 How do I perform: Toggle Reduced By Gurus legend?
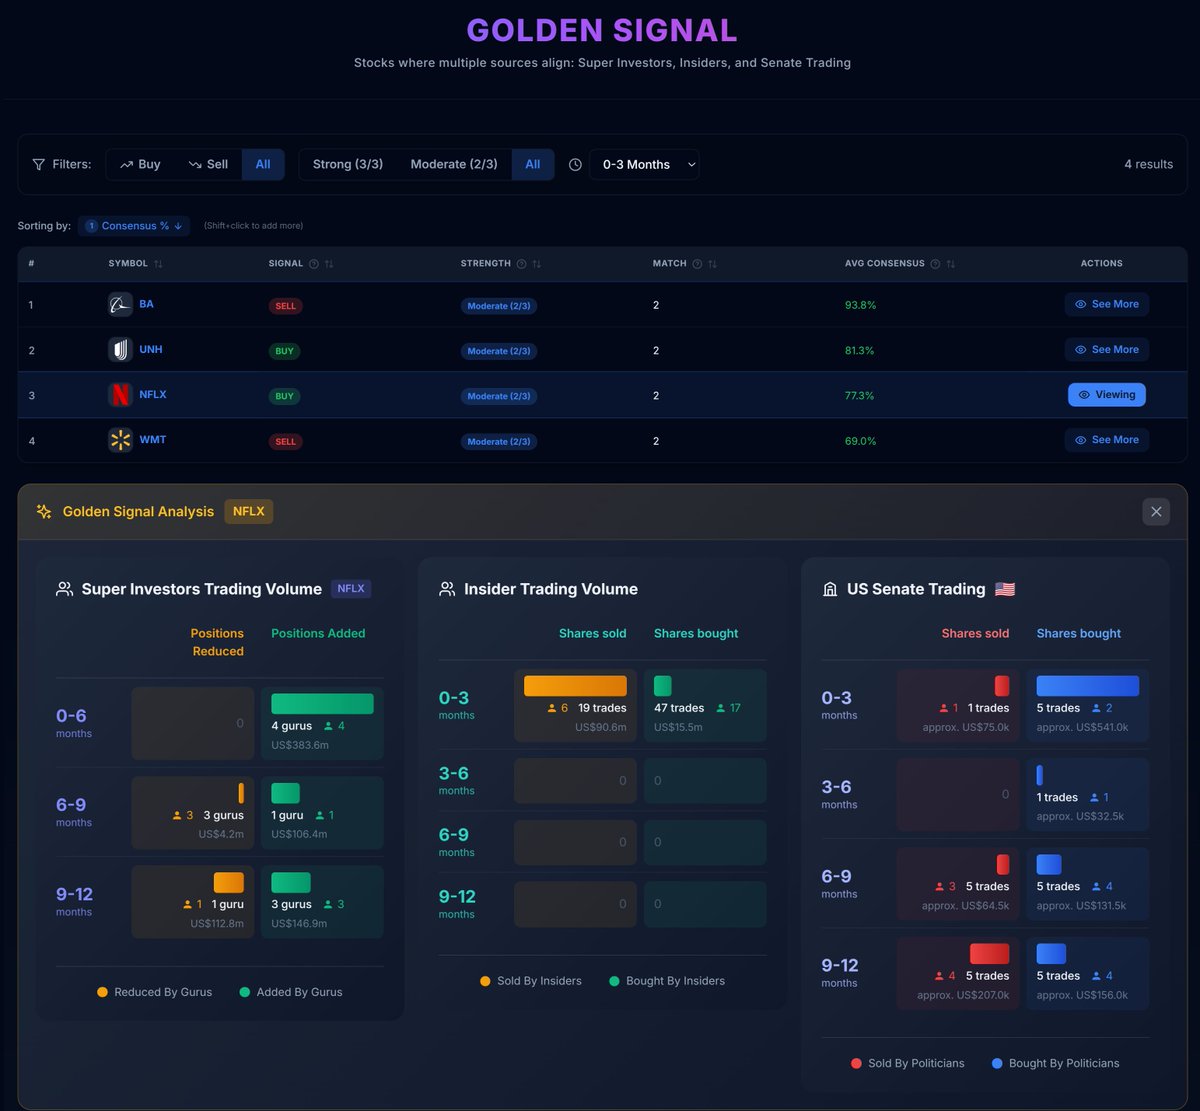click(154, 992)
